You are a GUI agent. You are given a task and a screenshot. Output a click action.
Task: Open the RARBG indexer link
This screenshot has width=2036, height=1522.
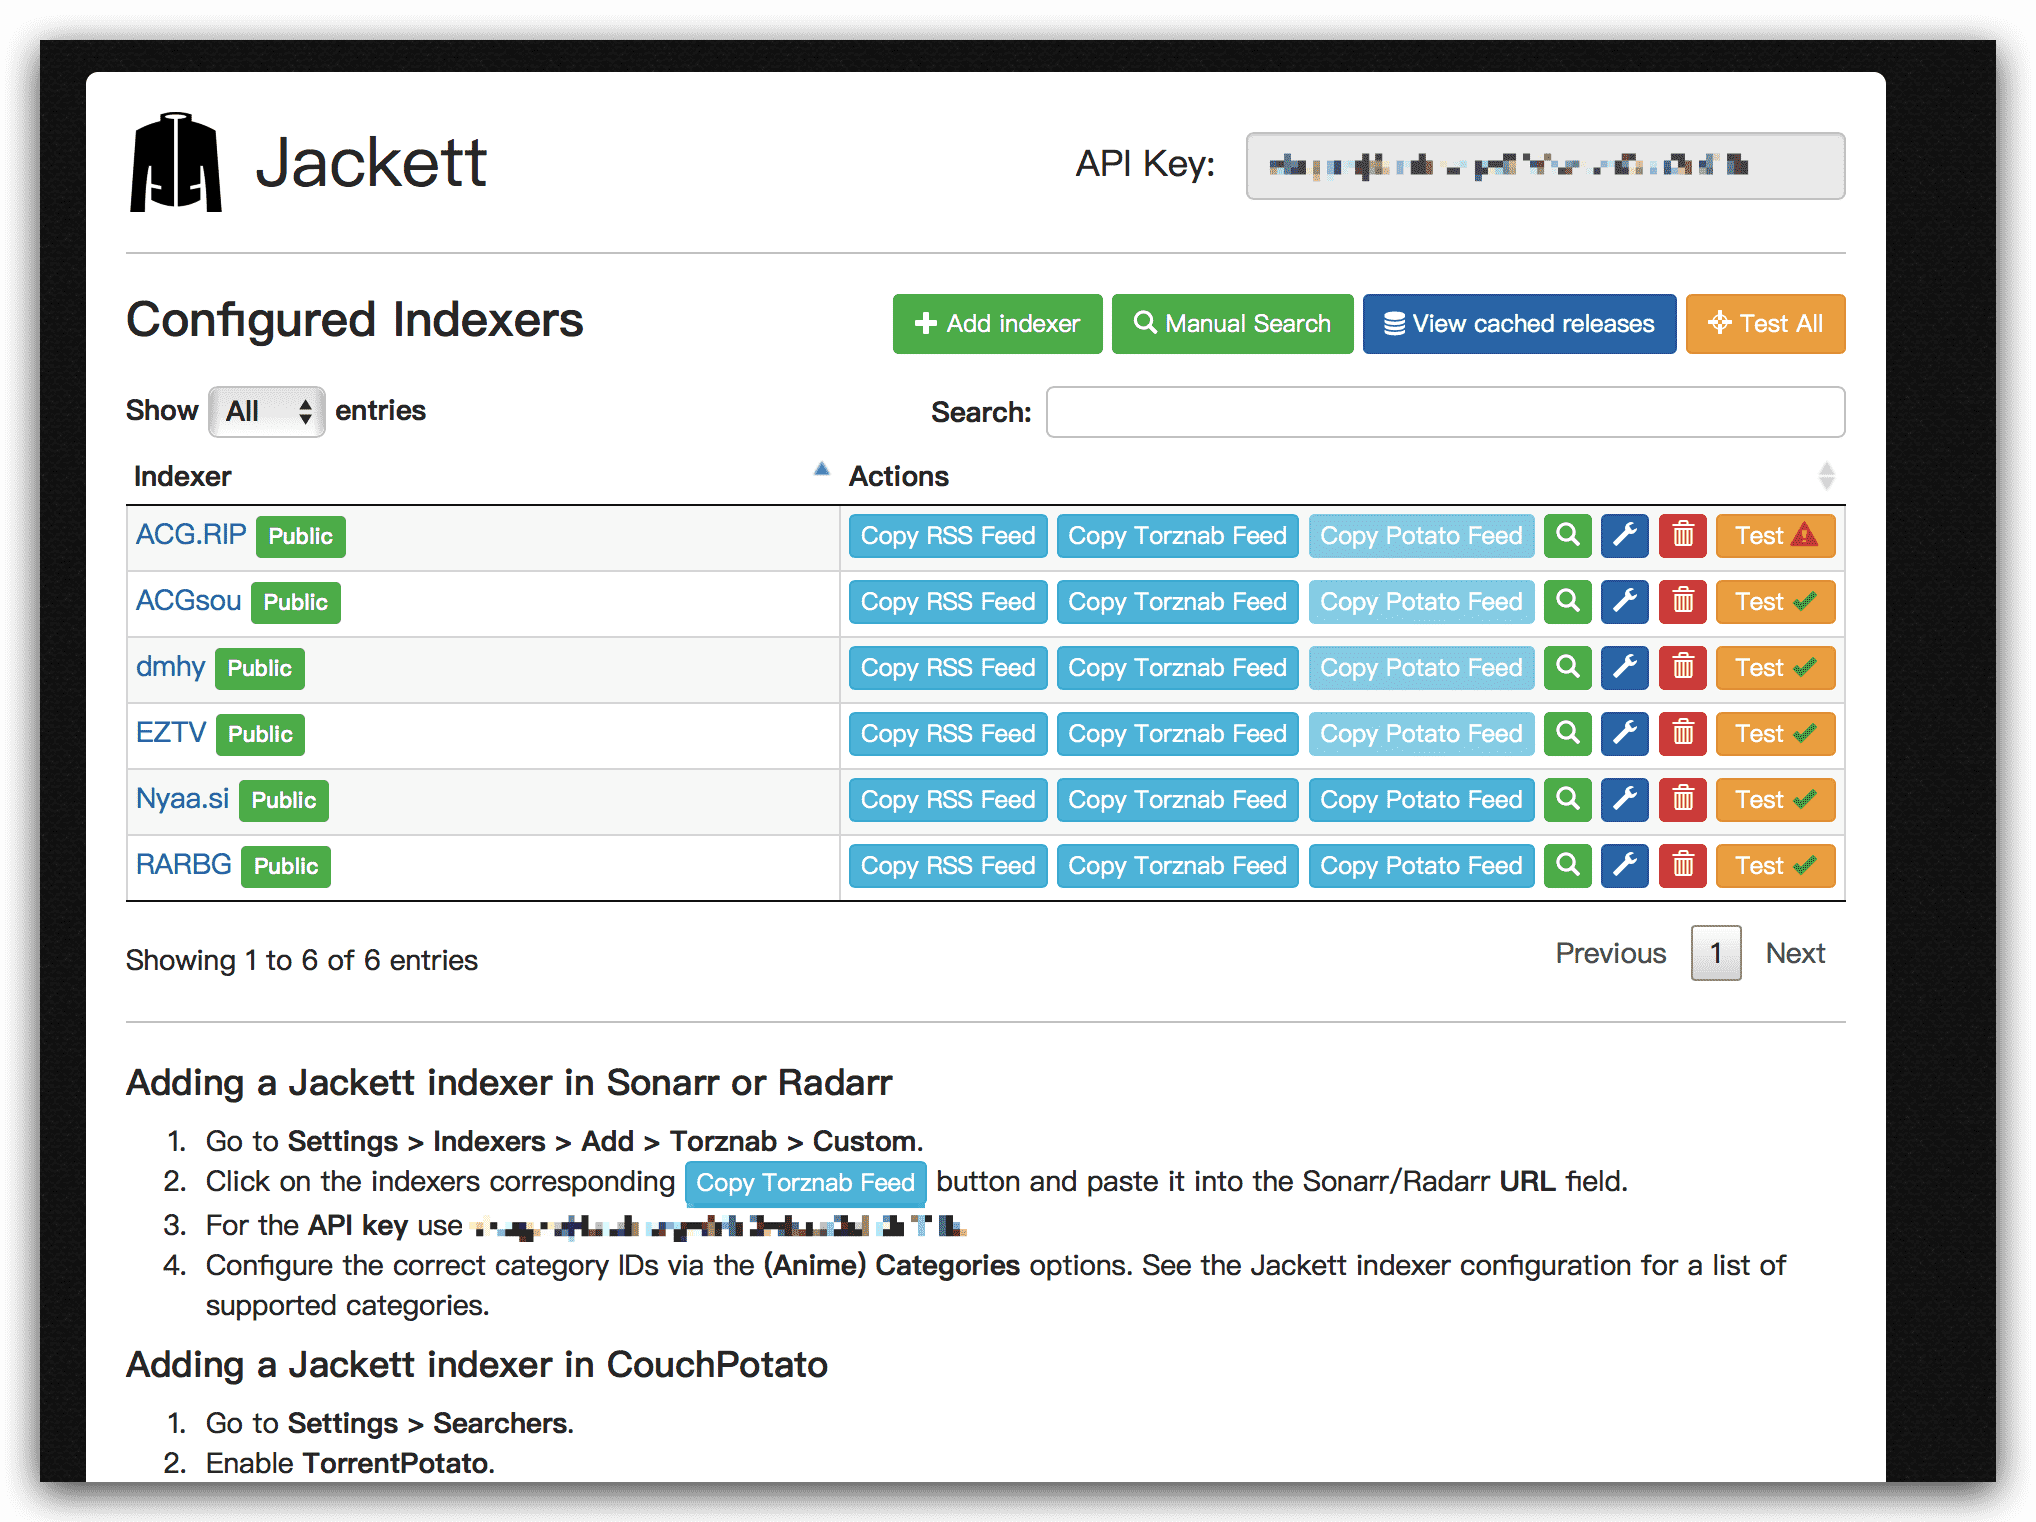tap(183, 864)
